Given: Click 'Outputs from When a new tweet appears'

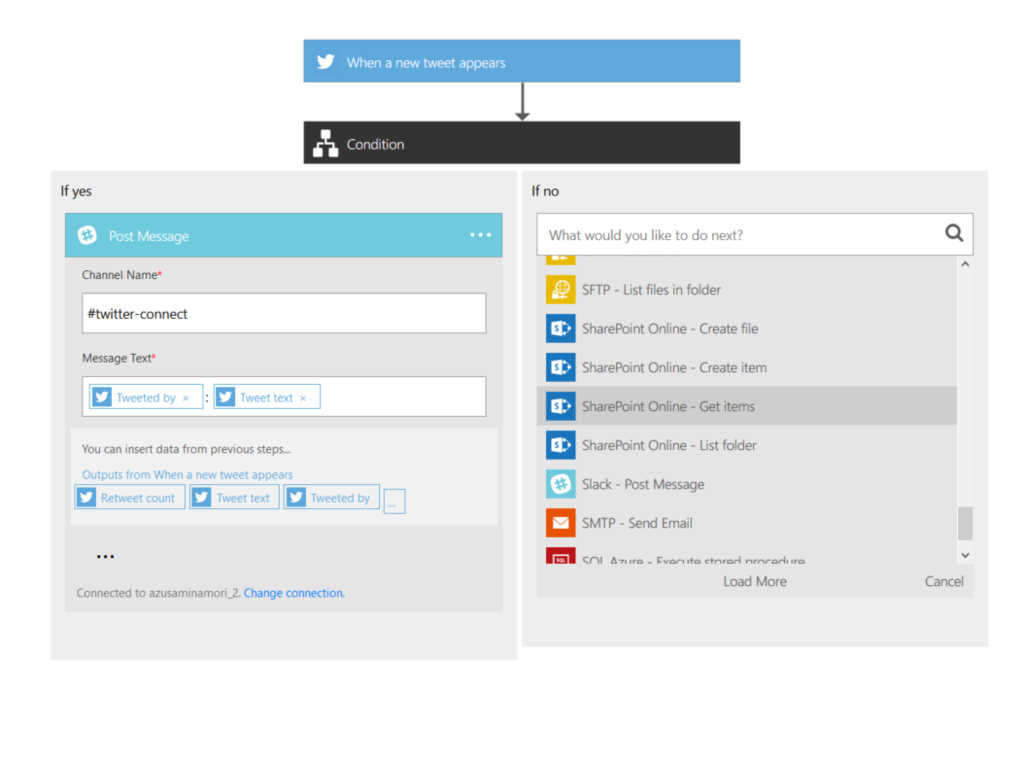Looking at the screenshot, I should (187, 475).
